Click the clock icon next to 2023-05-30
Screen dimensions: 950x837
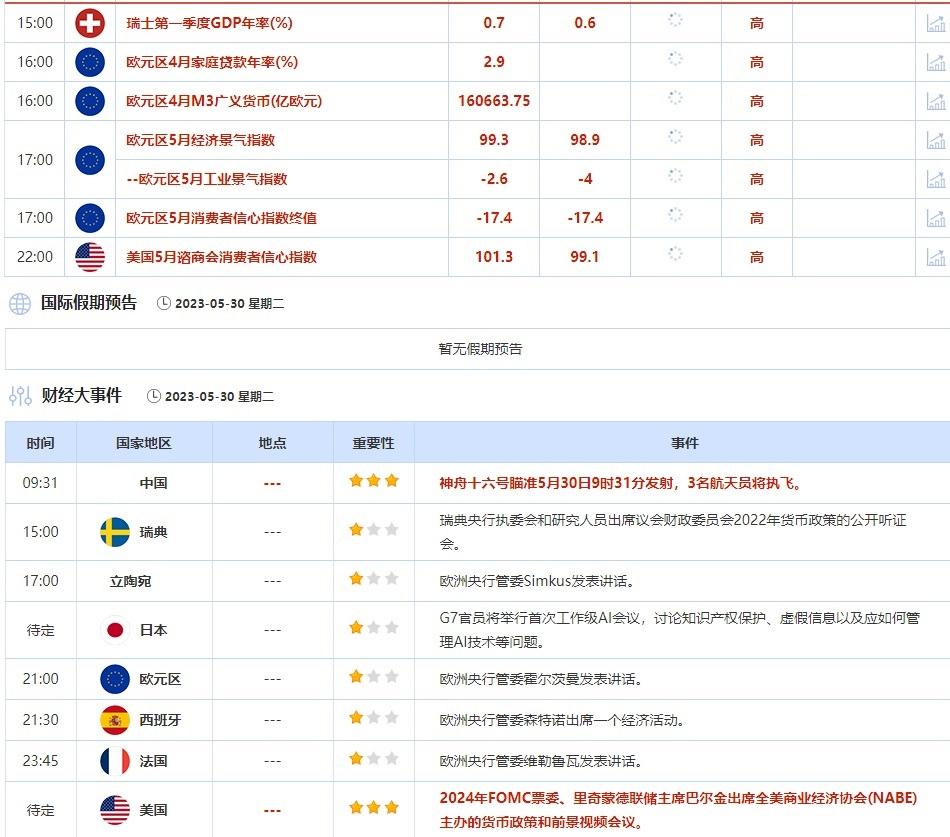coord(162,301)
